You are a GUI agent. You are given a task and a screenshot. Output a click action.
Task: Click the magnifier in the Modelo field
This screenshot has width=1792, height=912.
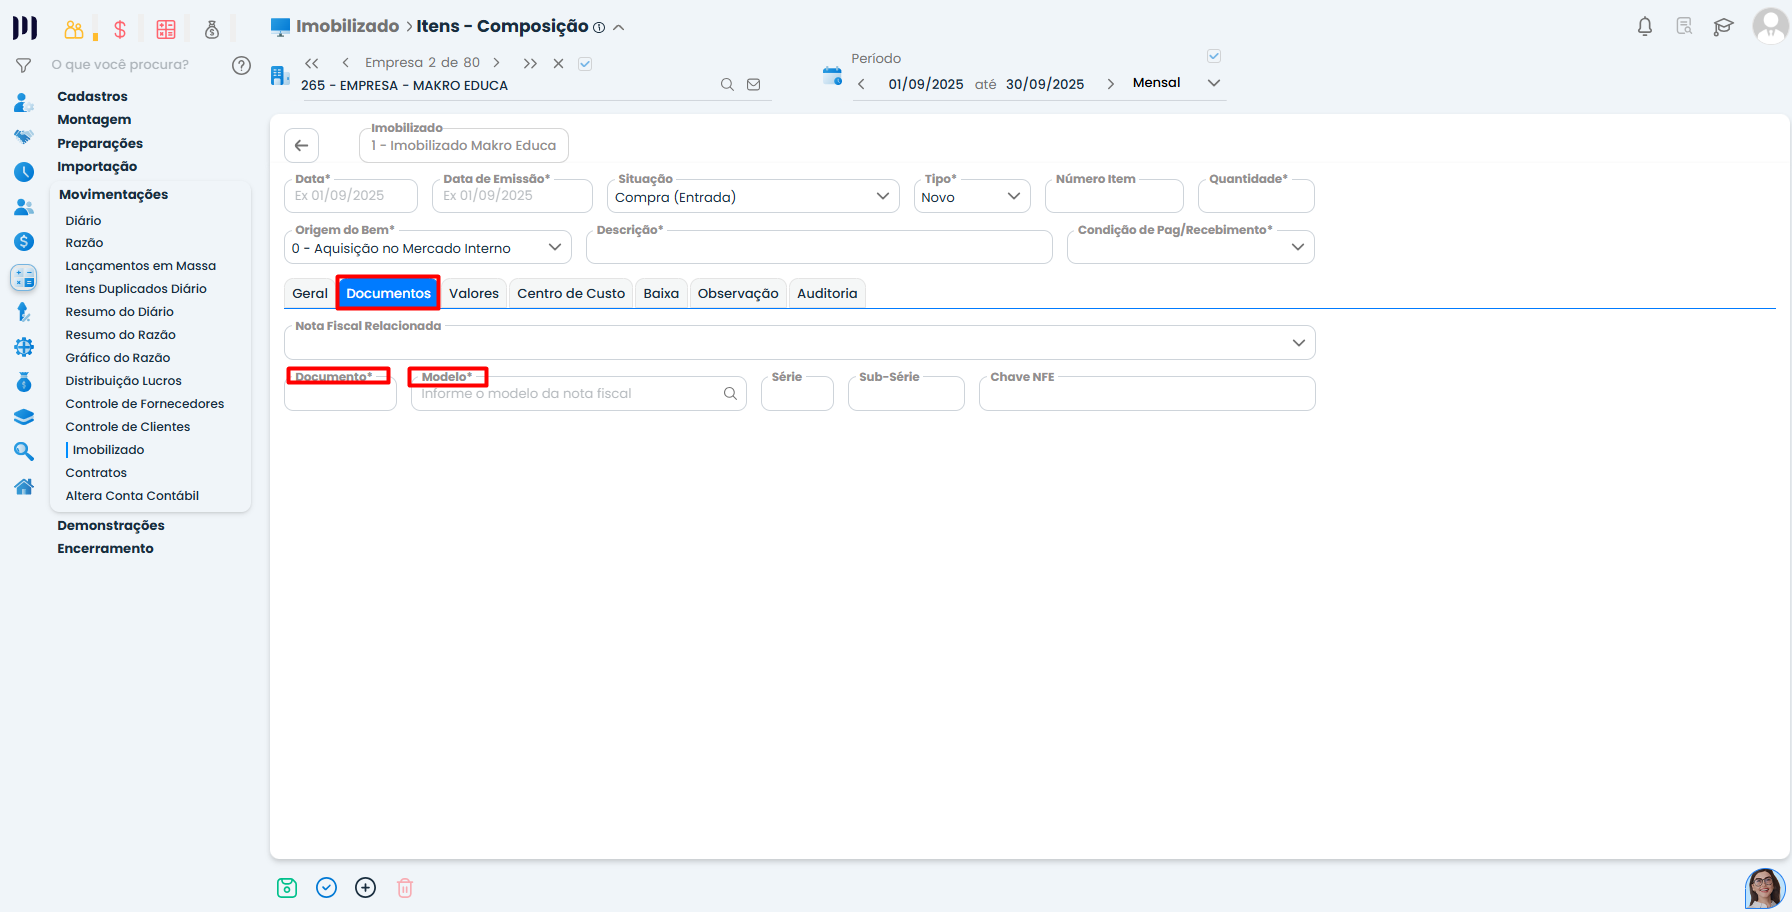pos(730,394)
